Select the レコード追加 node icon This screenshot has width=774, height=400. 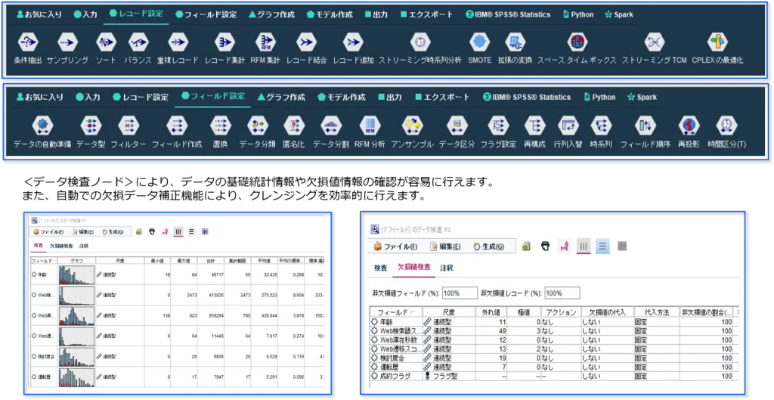(353, 42)
